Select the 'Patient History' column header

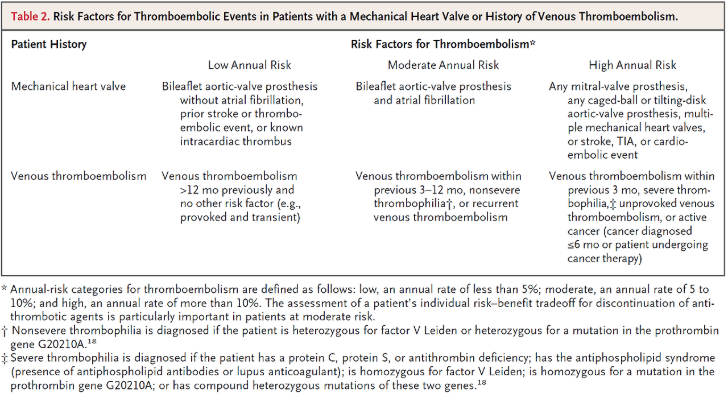49,44
